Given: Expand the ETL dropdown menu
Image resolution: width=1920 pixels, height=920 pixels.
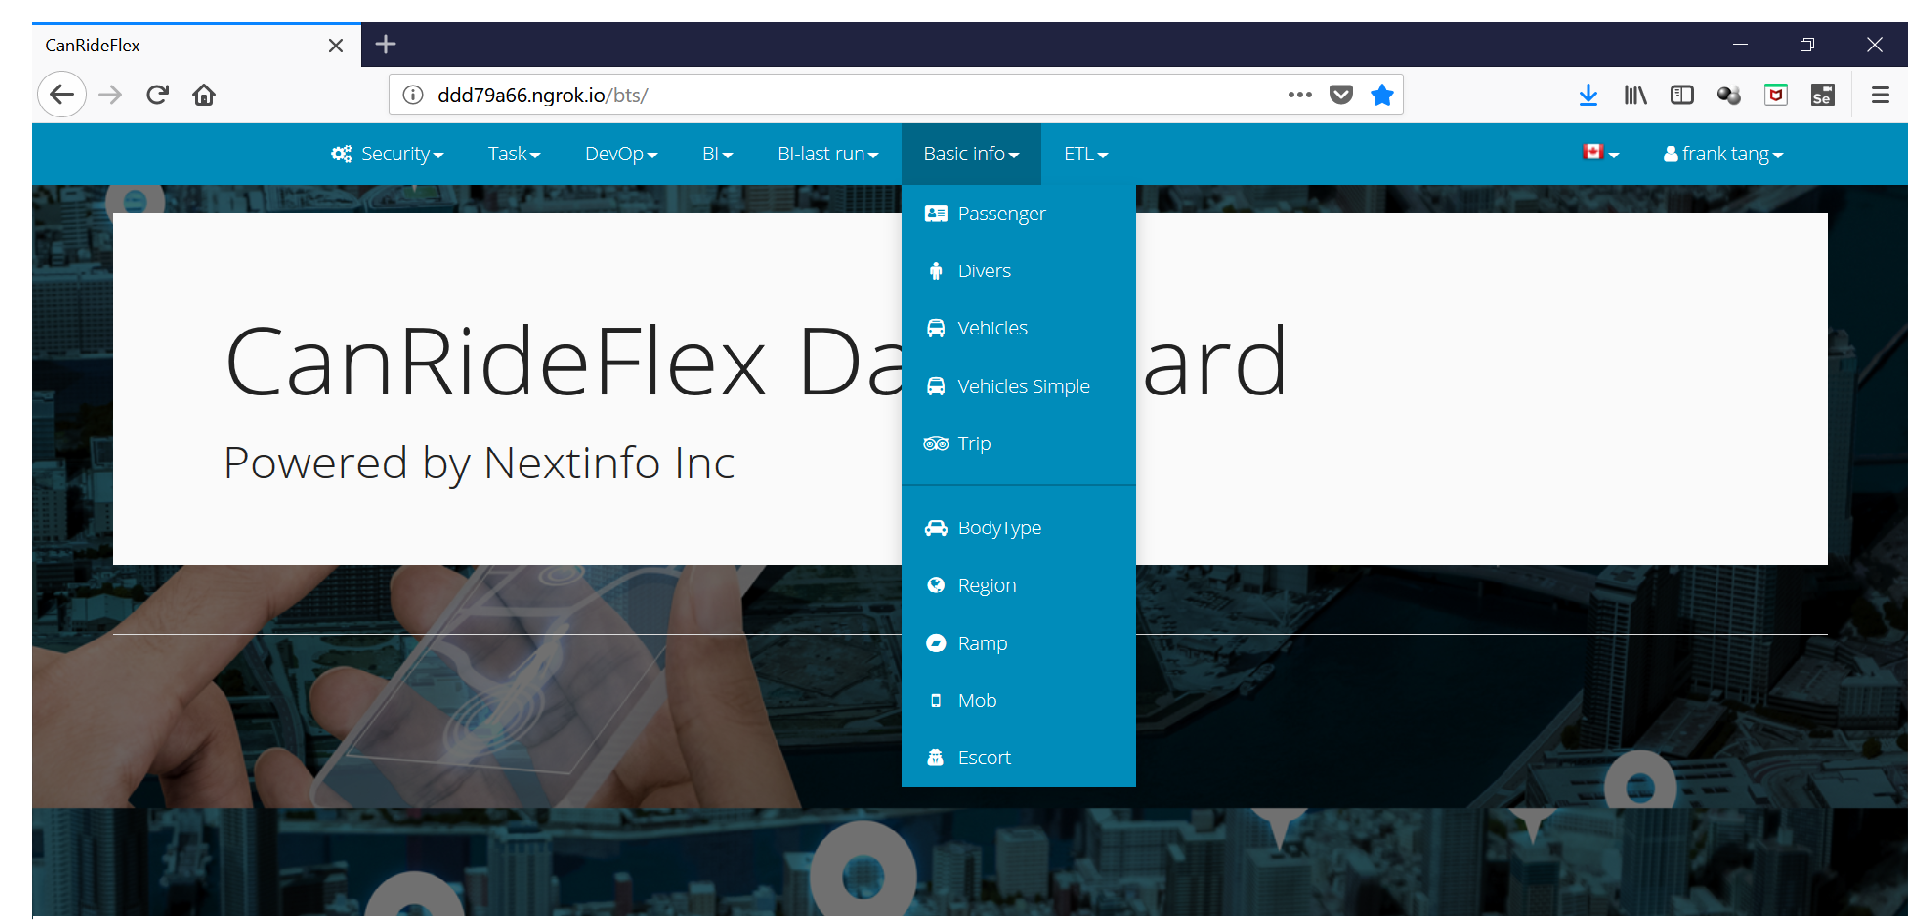Looking at the screenshot, I should tap(1086, 154).
